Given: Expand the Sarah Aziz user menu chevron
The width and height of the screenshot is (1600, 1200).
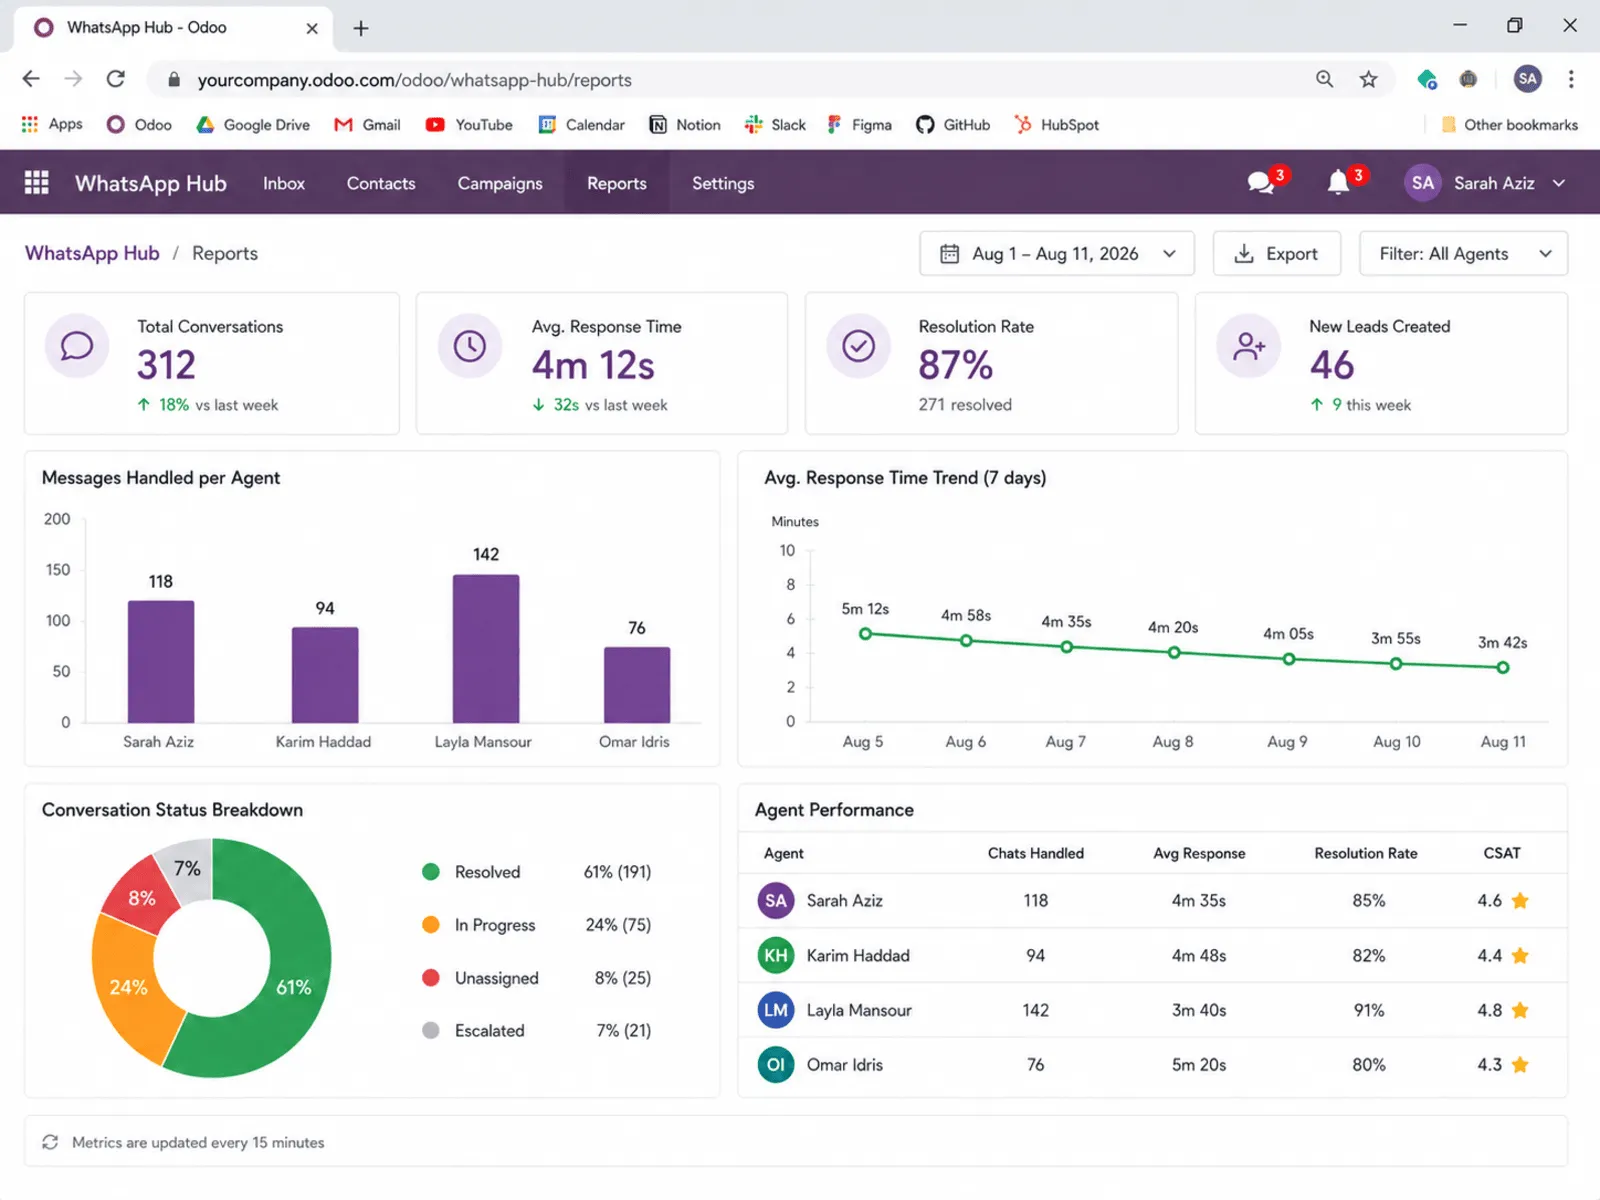Looking at the screenshot, I should 1559,183.
